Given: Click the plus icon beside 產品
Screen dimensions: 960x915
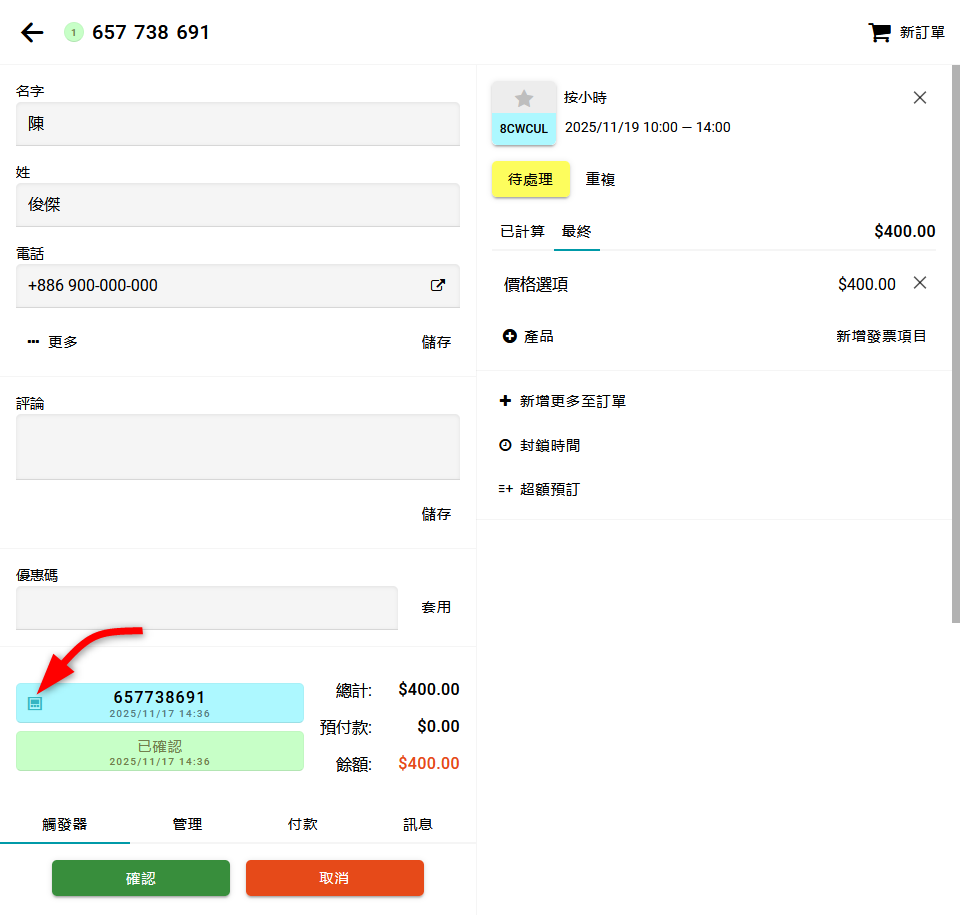Looking at the screenshot, I should (x=509, y=337).
